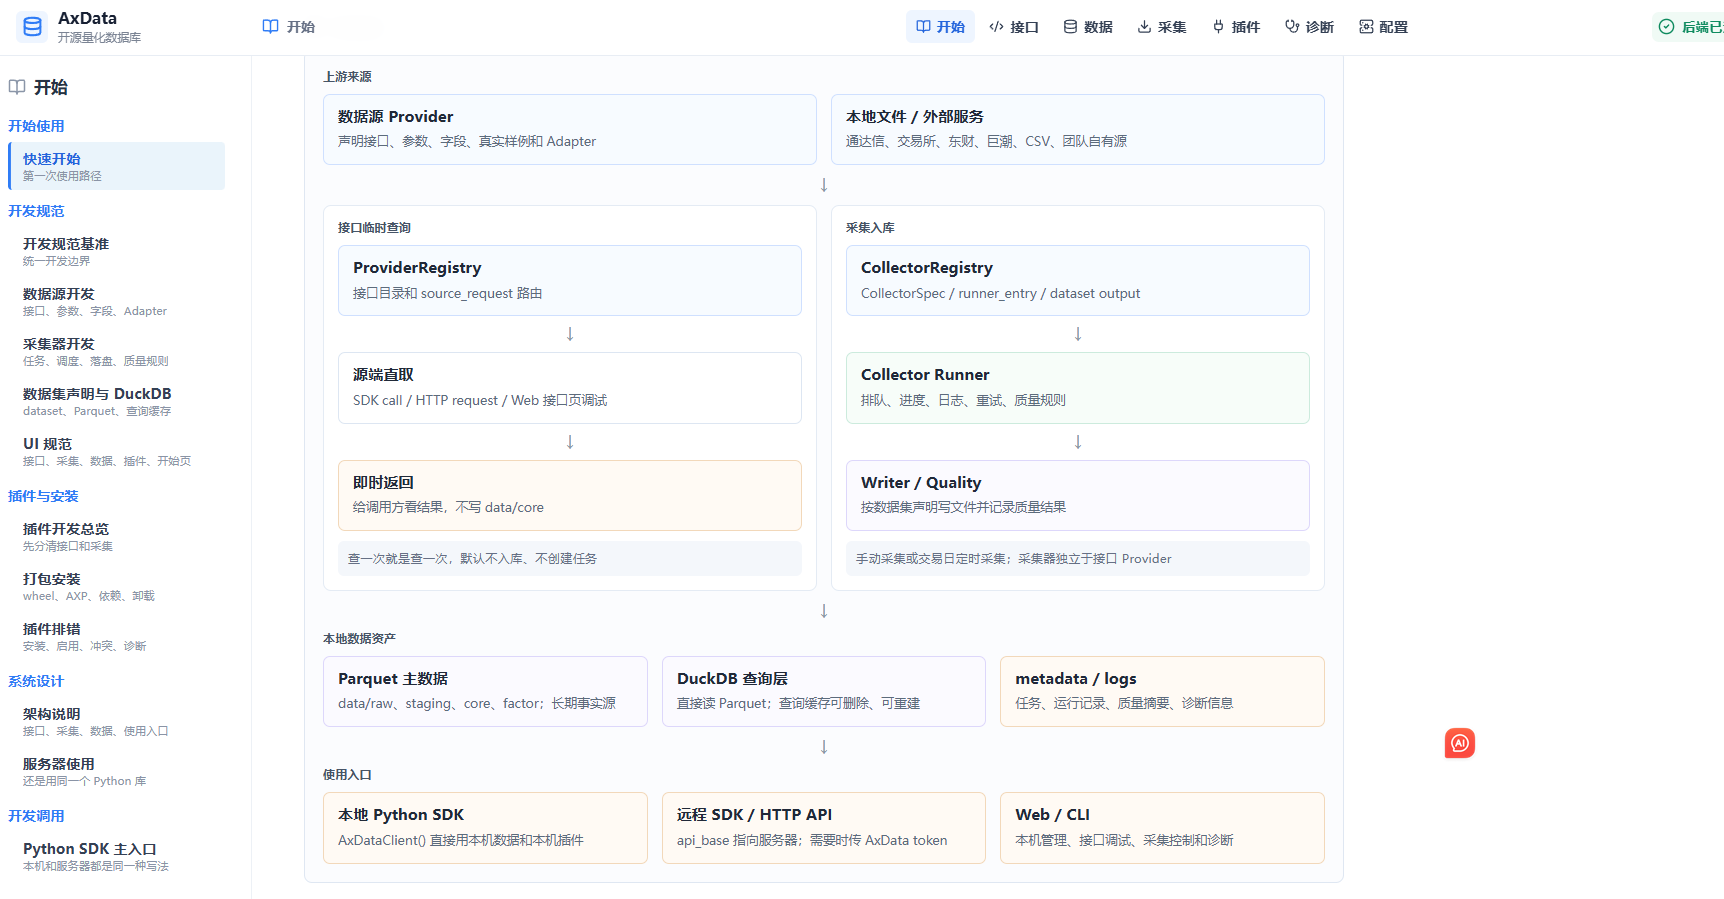Open the 插件 plug tab
Viewport: 1724px width, 899px height.
click(1236, 27)
